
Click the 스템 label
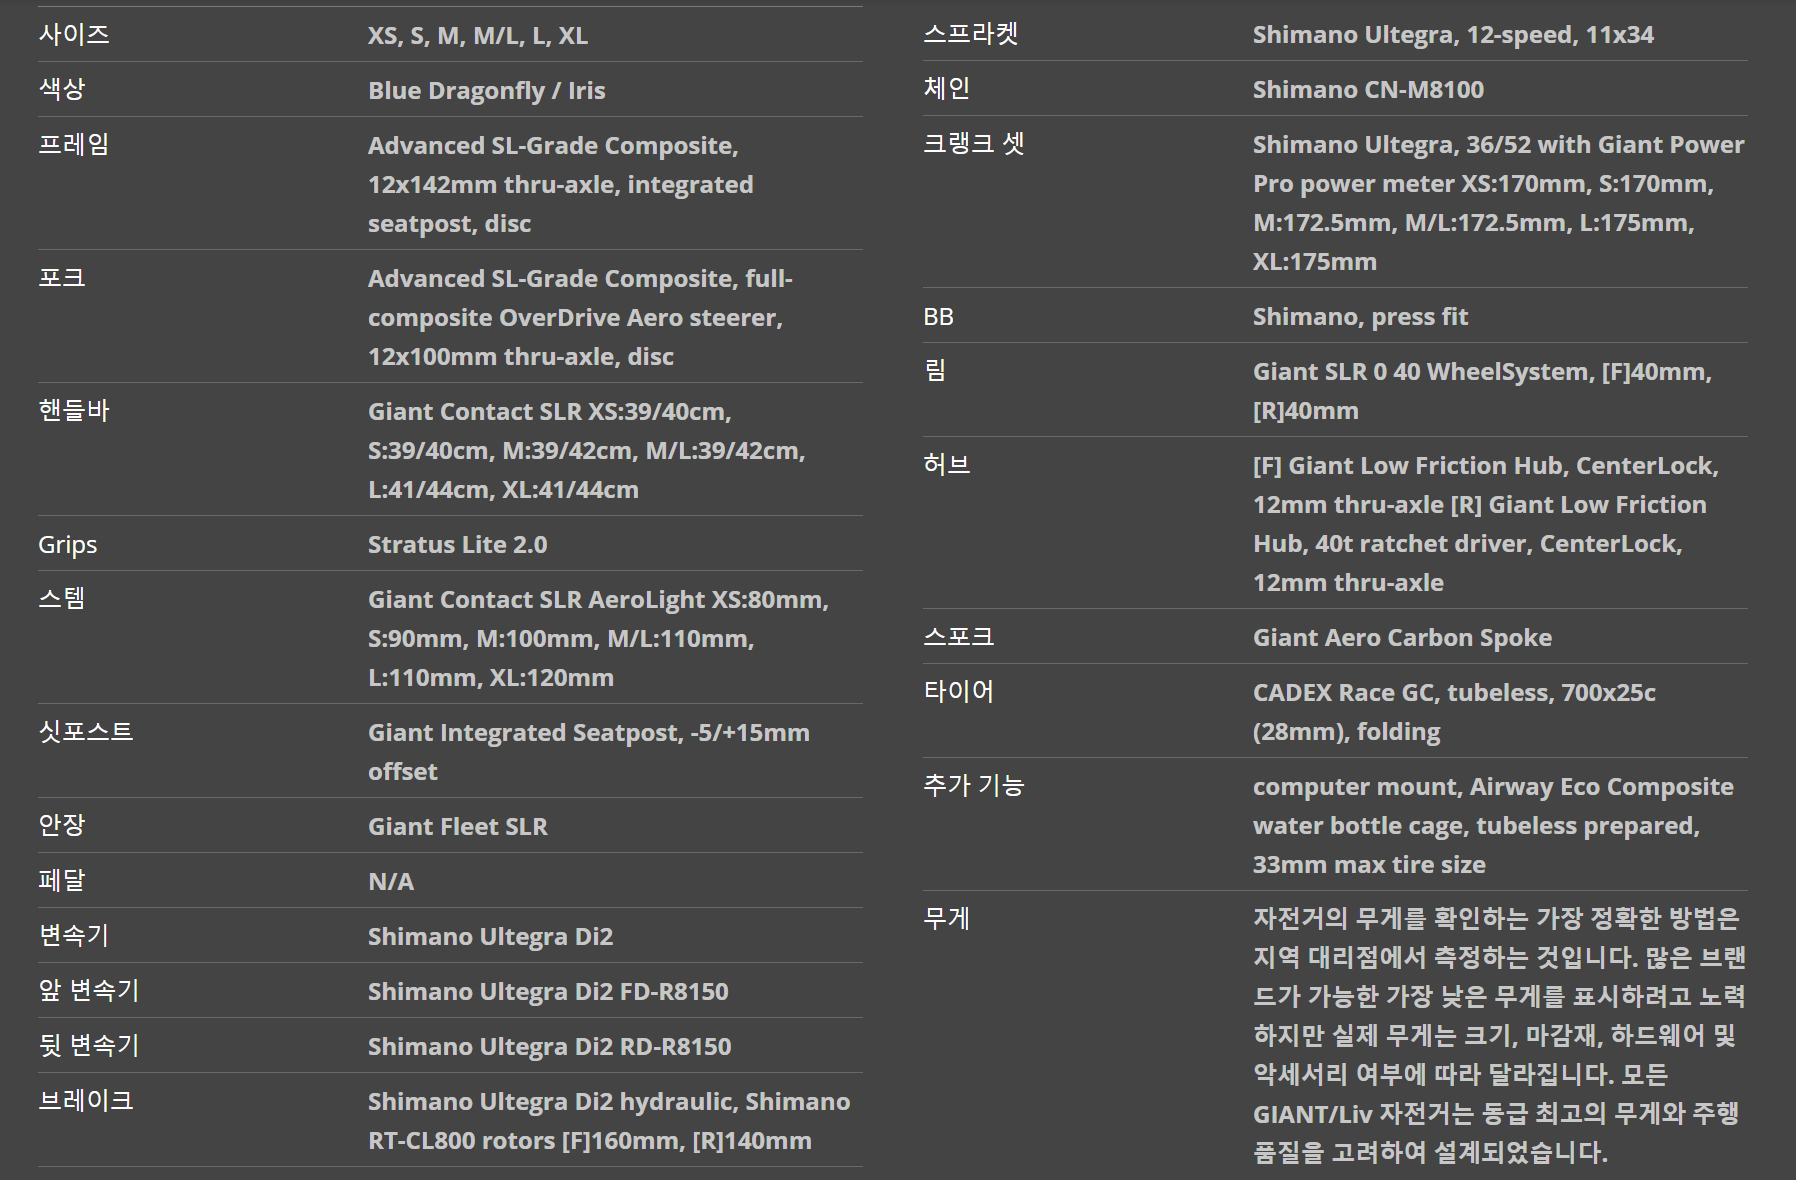(62, 599)
